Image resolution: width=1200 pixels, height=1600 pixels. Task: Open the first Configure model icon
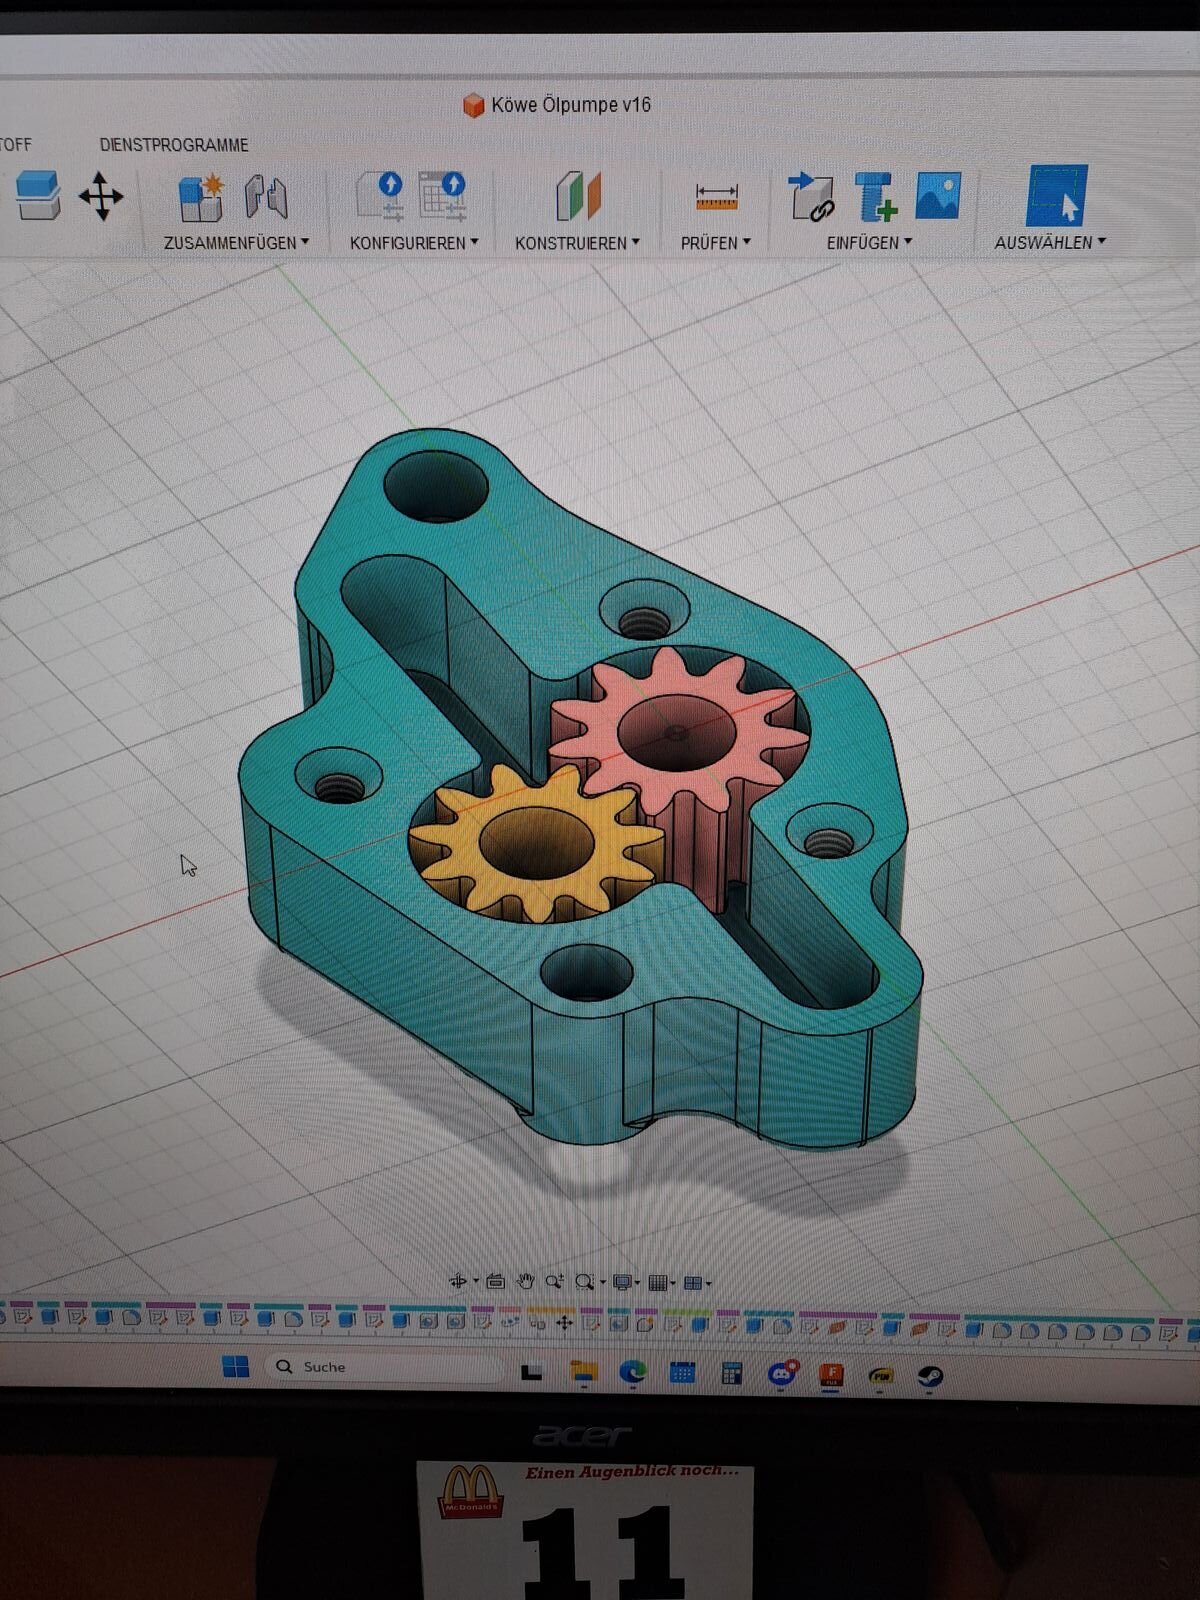[x=381, y=195]
